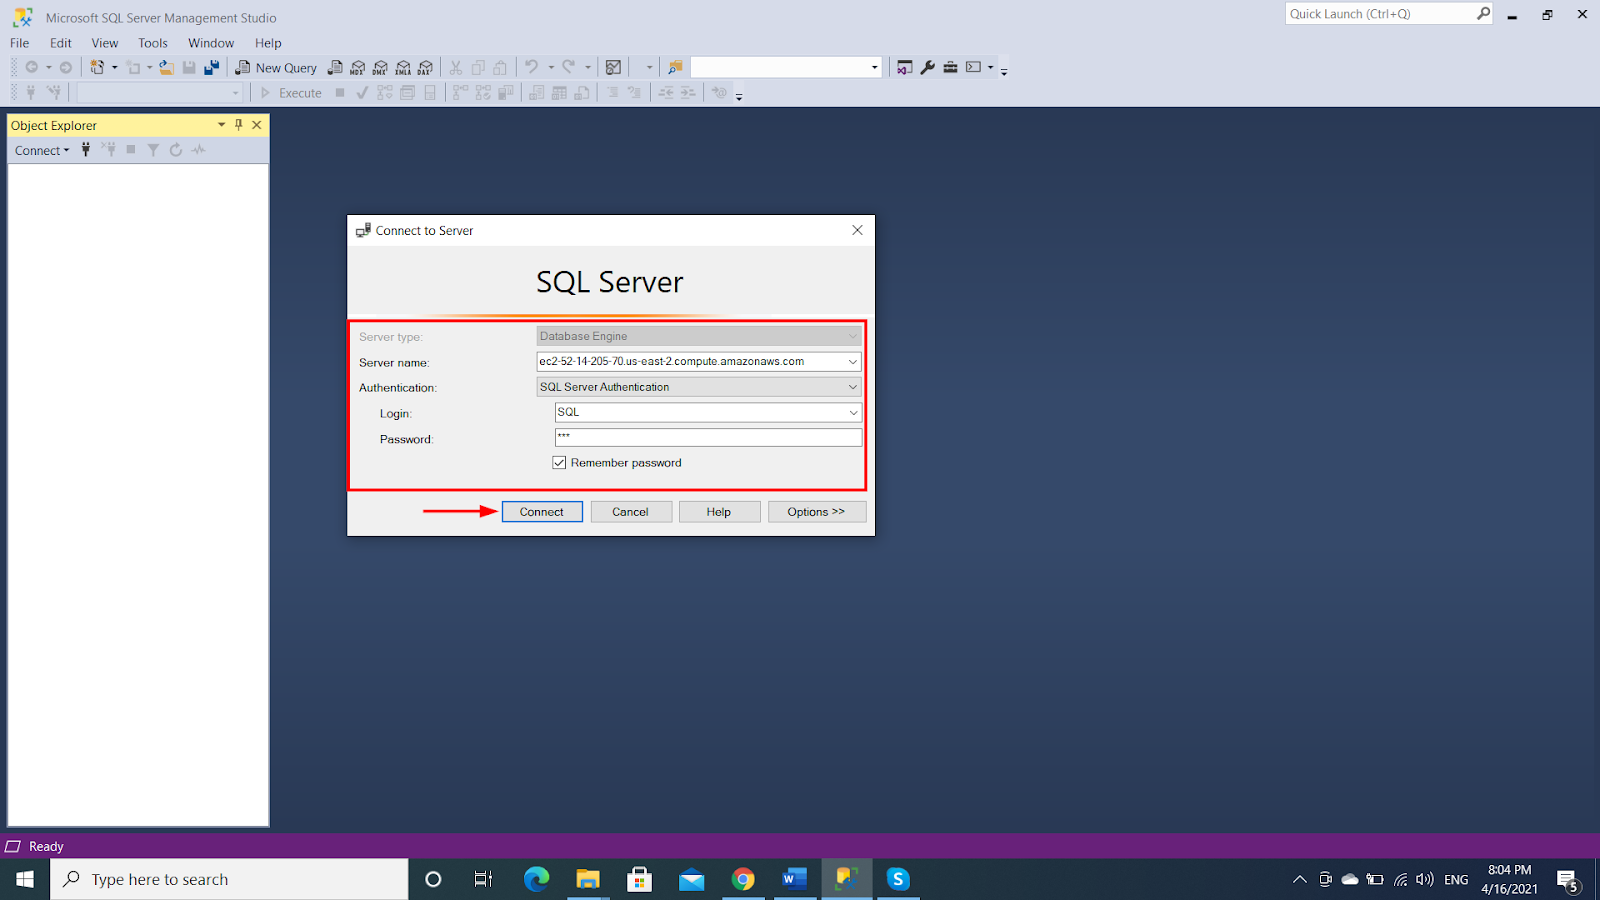
Task: Click the Task View taskbar icon
Action: (x=484, y=879)
